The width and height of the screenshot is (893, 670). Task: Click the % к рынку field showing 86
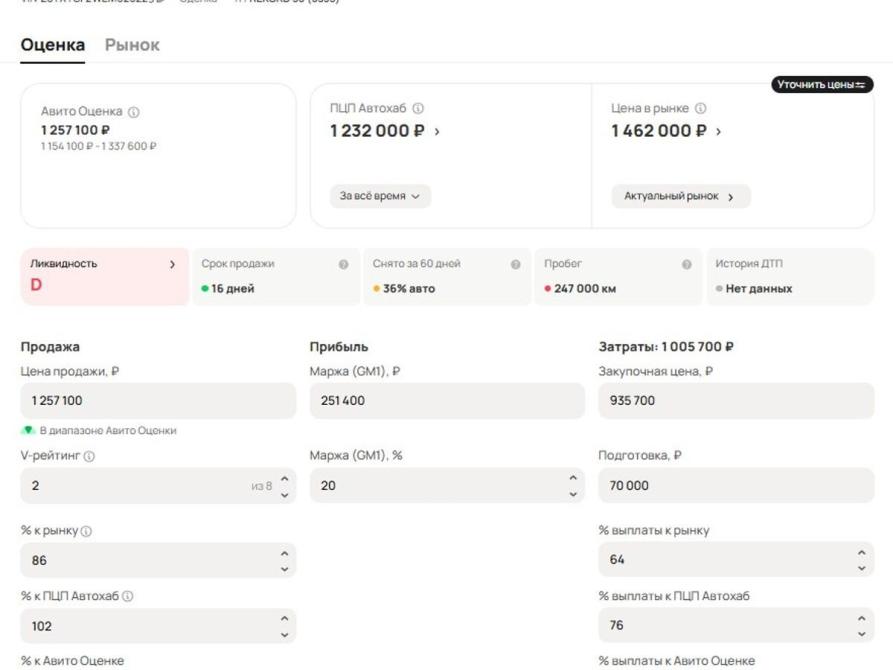coord(158,560)
